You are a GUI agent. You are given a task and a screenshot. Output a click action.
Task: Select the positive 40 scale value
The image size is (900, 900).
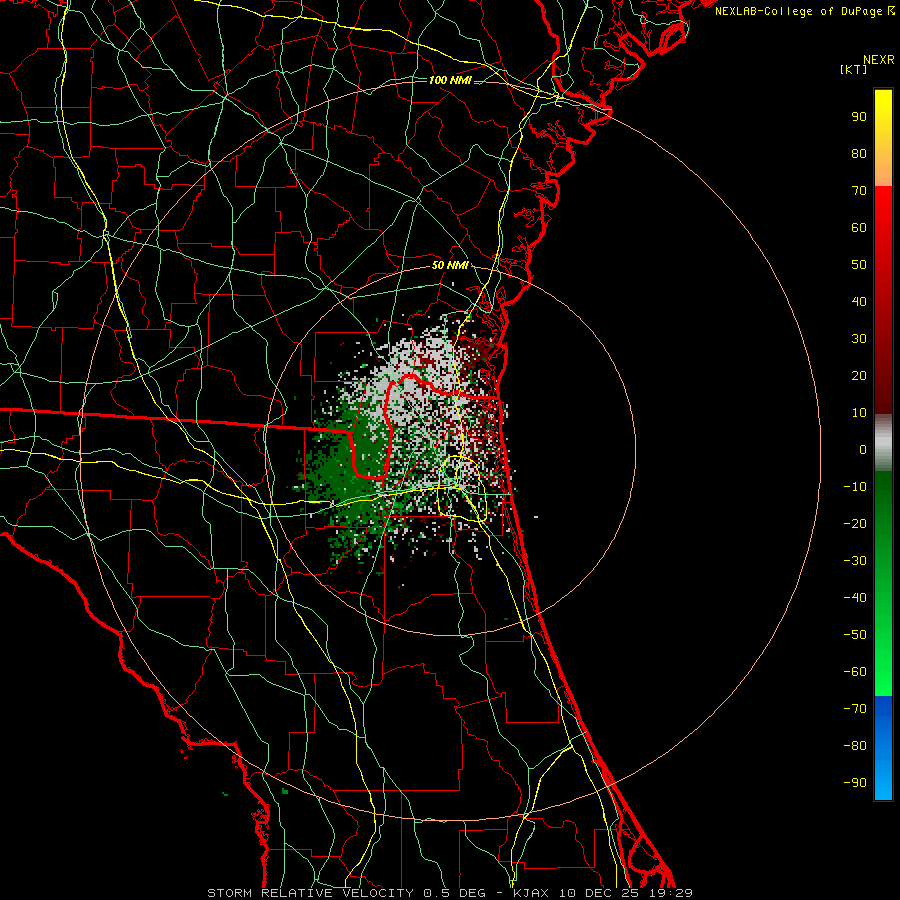[859, 302]
